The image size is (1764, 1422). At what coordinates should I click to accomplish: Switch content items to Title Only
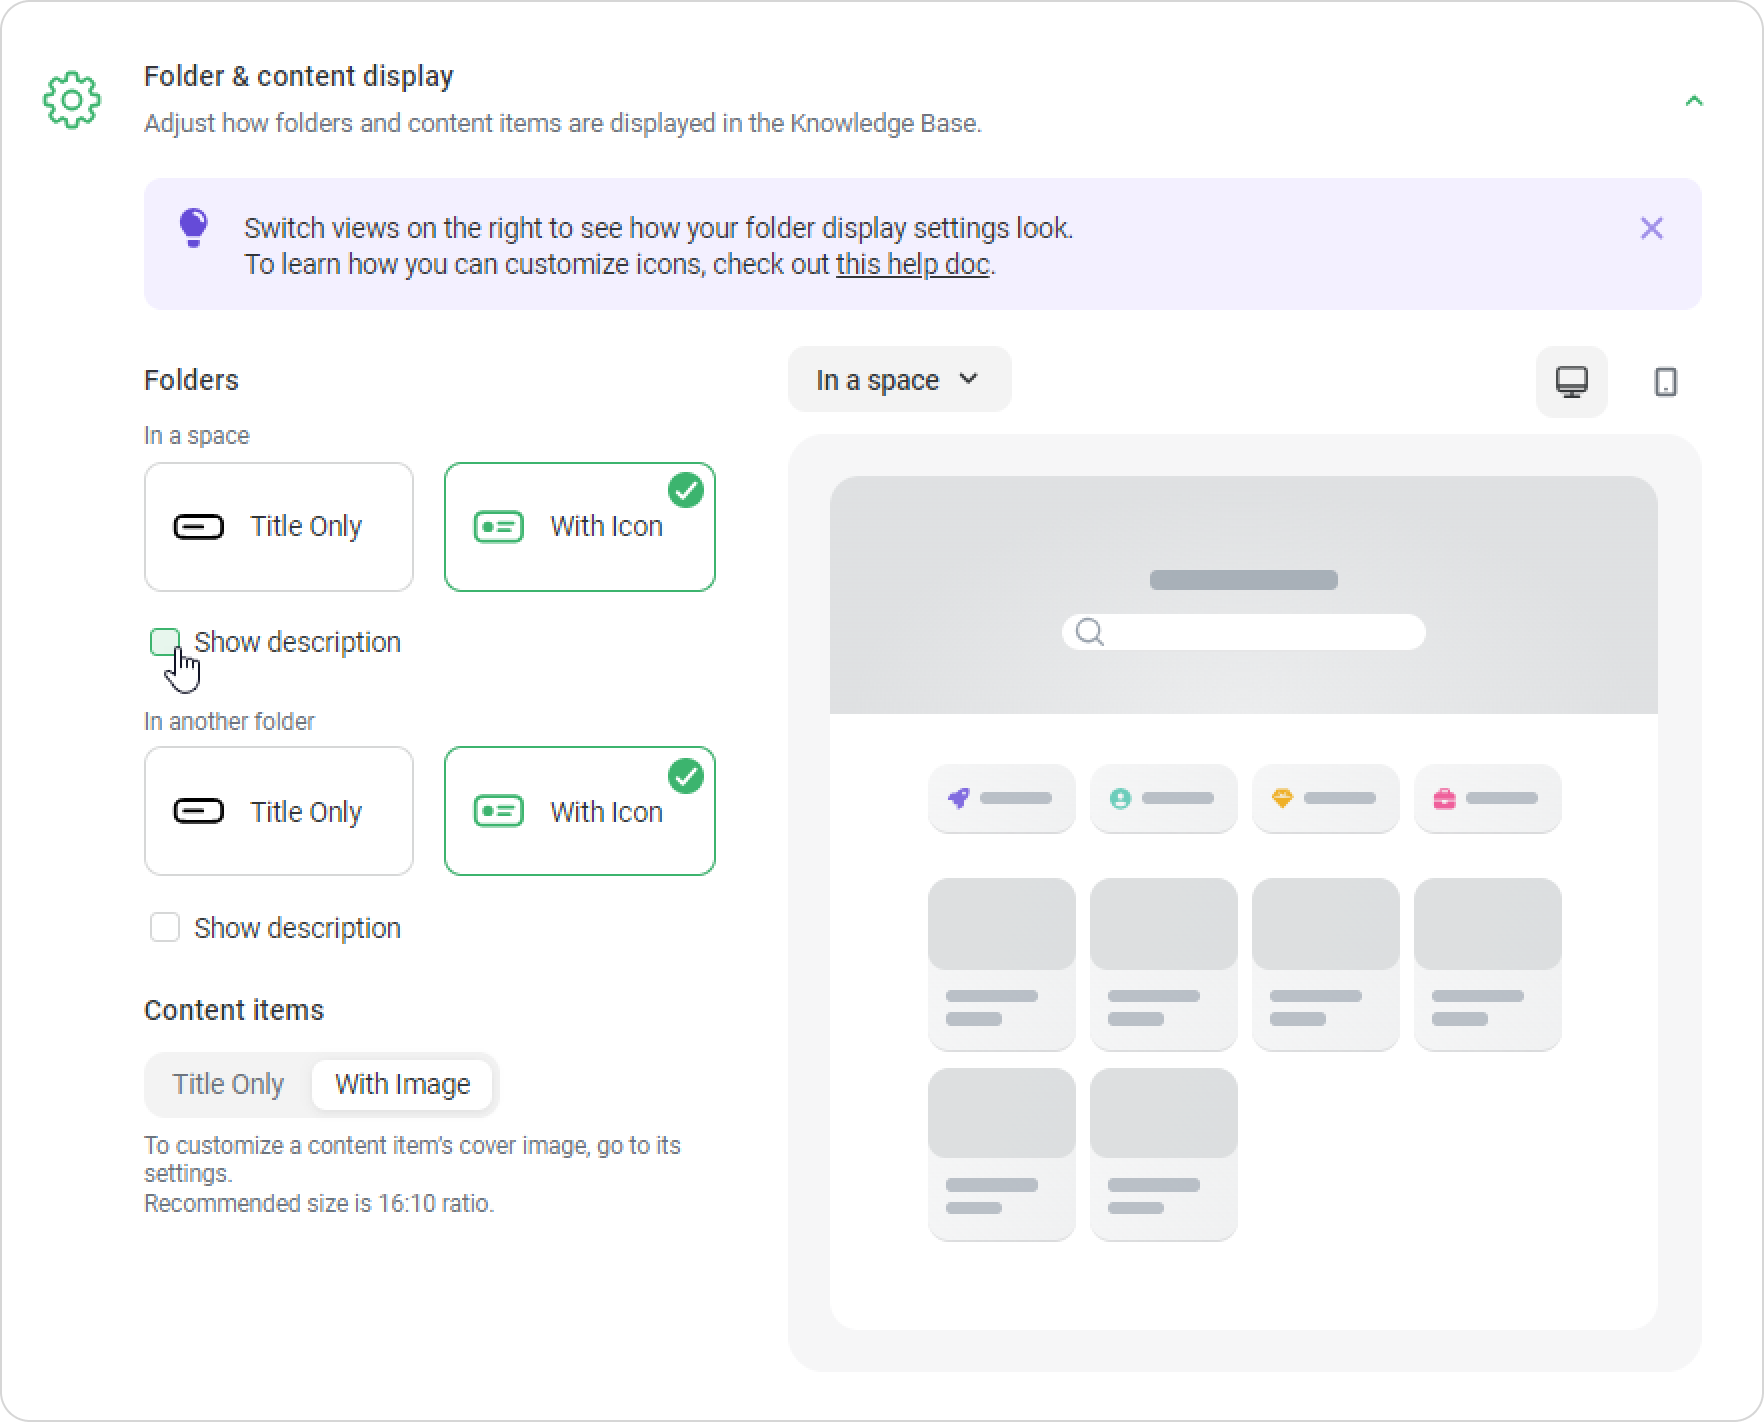[x=228, y=1084]
